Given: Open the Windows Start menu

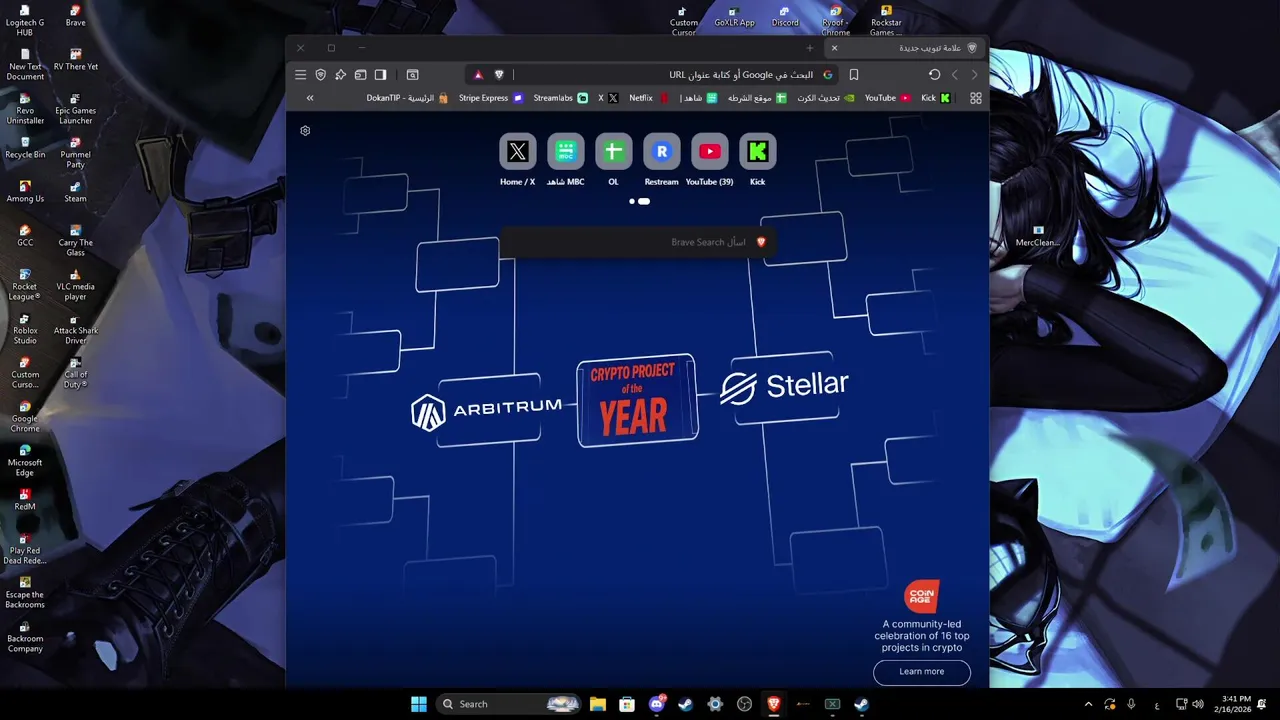Looking at the screenshot, I should click(419, 704).
